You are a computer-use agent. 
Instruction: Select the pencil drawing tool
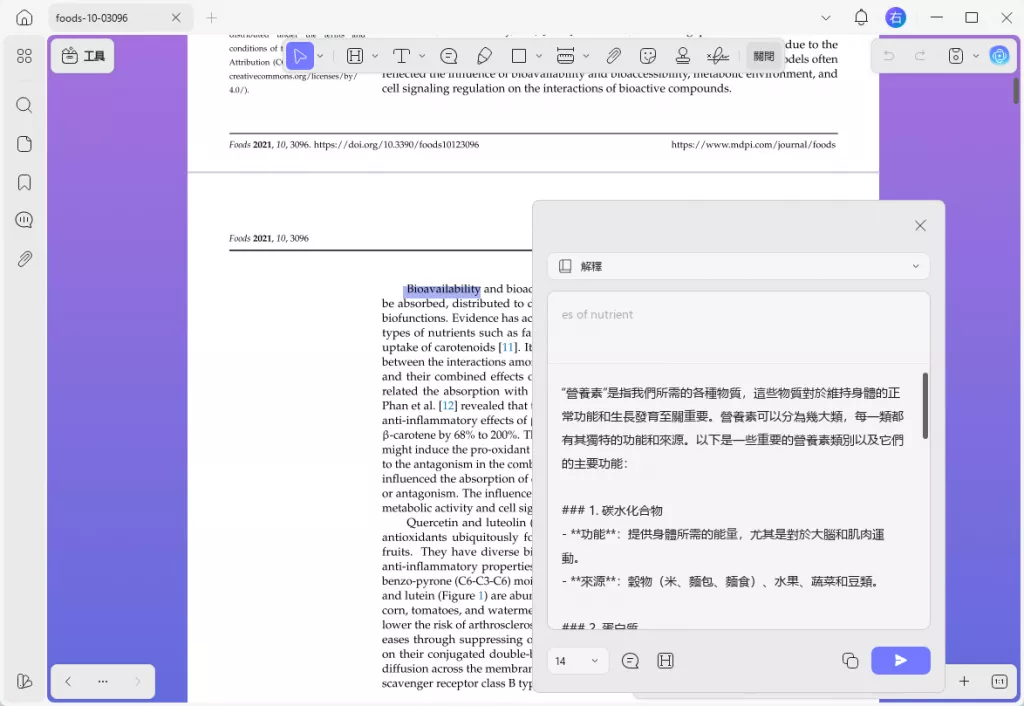484,56
